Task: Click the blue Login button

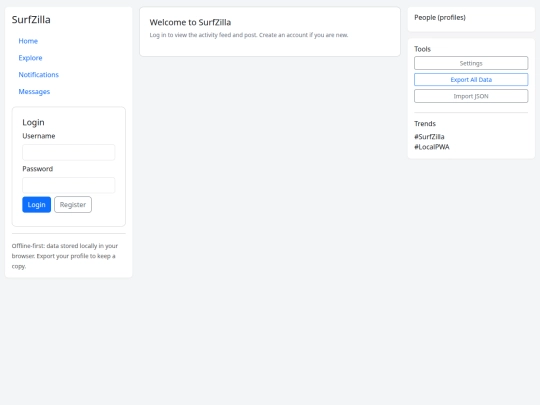Action: pos(37,205)
